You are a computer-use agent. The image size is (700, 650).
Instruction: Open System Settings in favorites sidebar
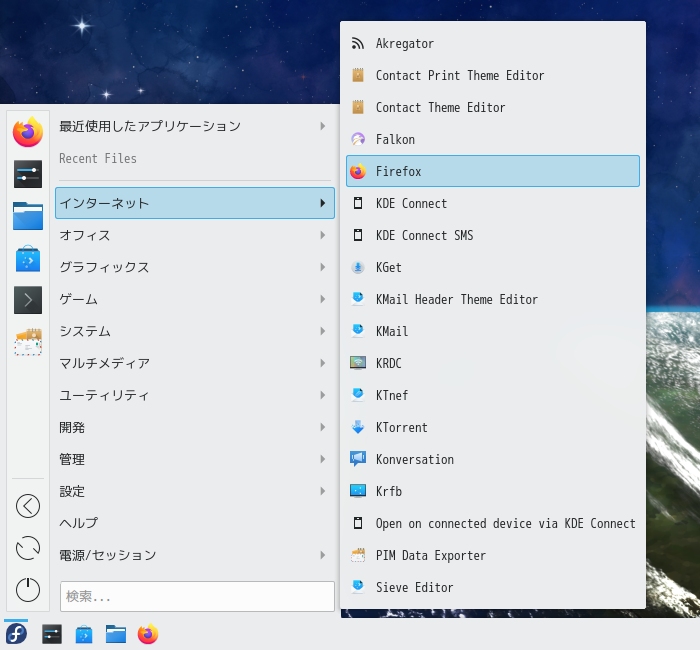coord(28,174)
